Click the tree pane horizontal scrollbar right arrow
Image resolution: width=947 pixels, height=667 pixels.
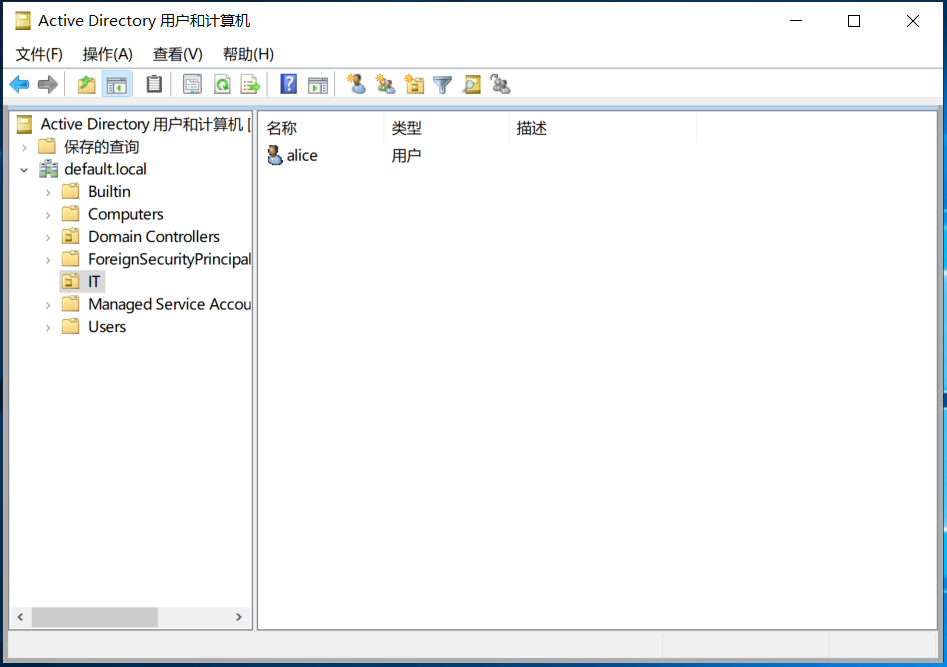point(239,617)
